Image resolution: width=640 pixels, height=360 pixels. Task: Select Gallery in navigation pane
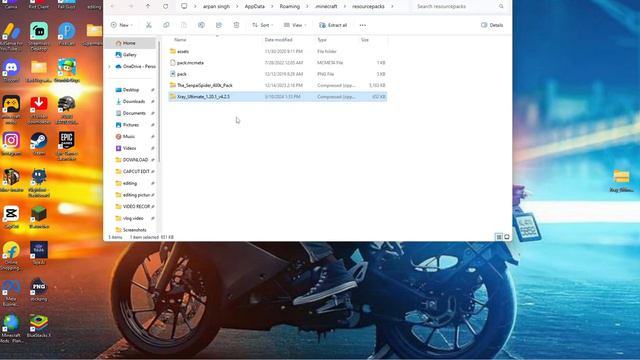[x=131, y=55]
